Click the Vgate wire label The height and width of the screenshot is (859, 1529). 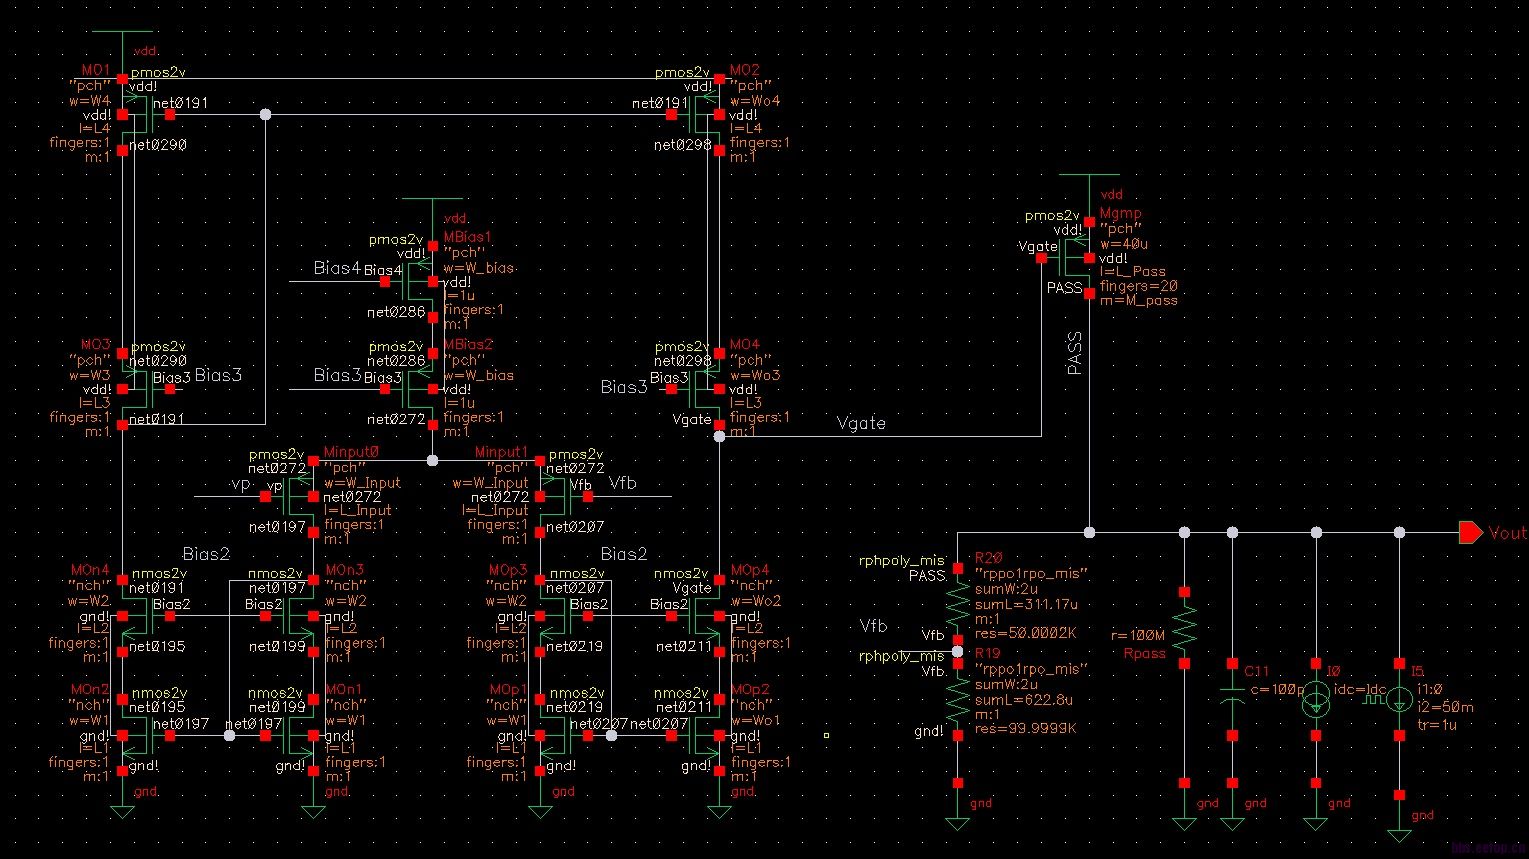(861, 423)
